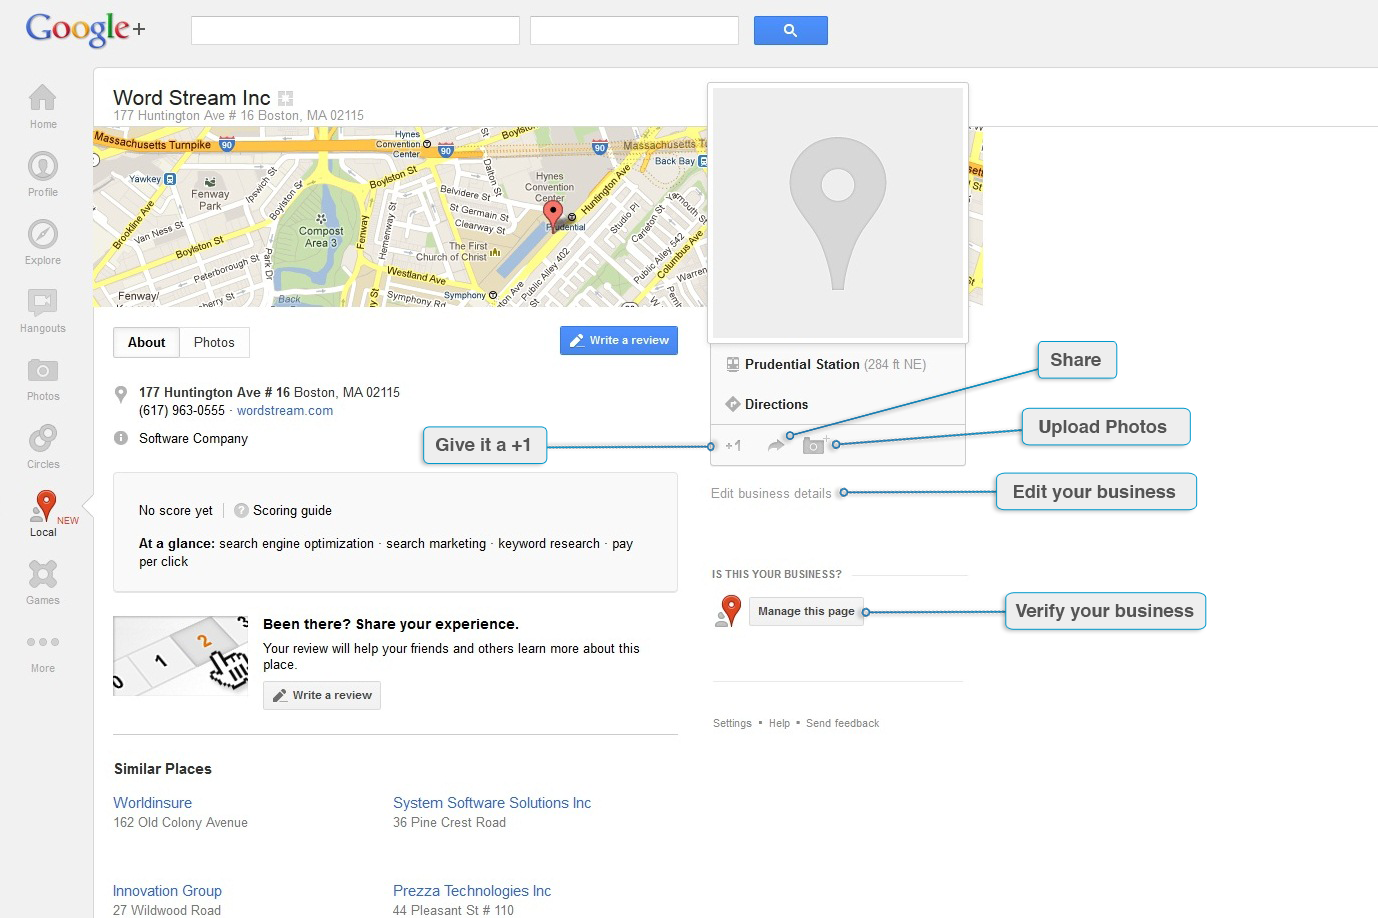Expand the More sidebar menu

pos(42,642)
